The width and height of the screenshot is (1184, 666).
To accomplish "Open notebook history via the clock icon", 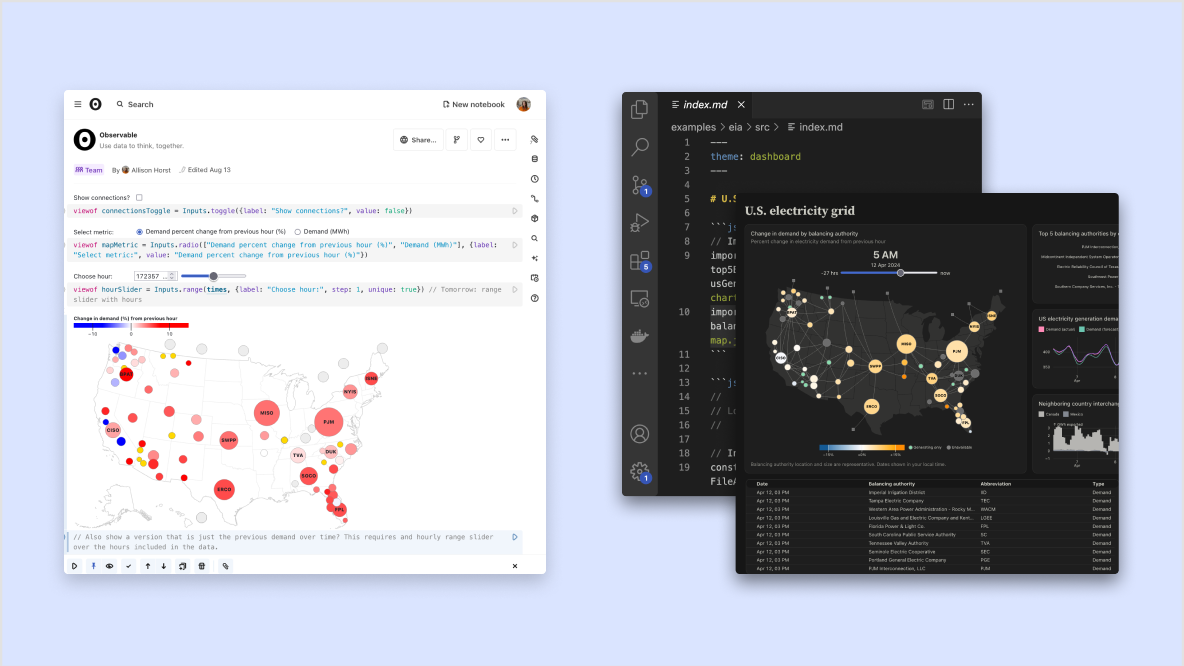I will (534, 178).
